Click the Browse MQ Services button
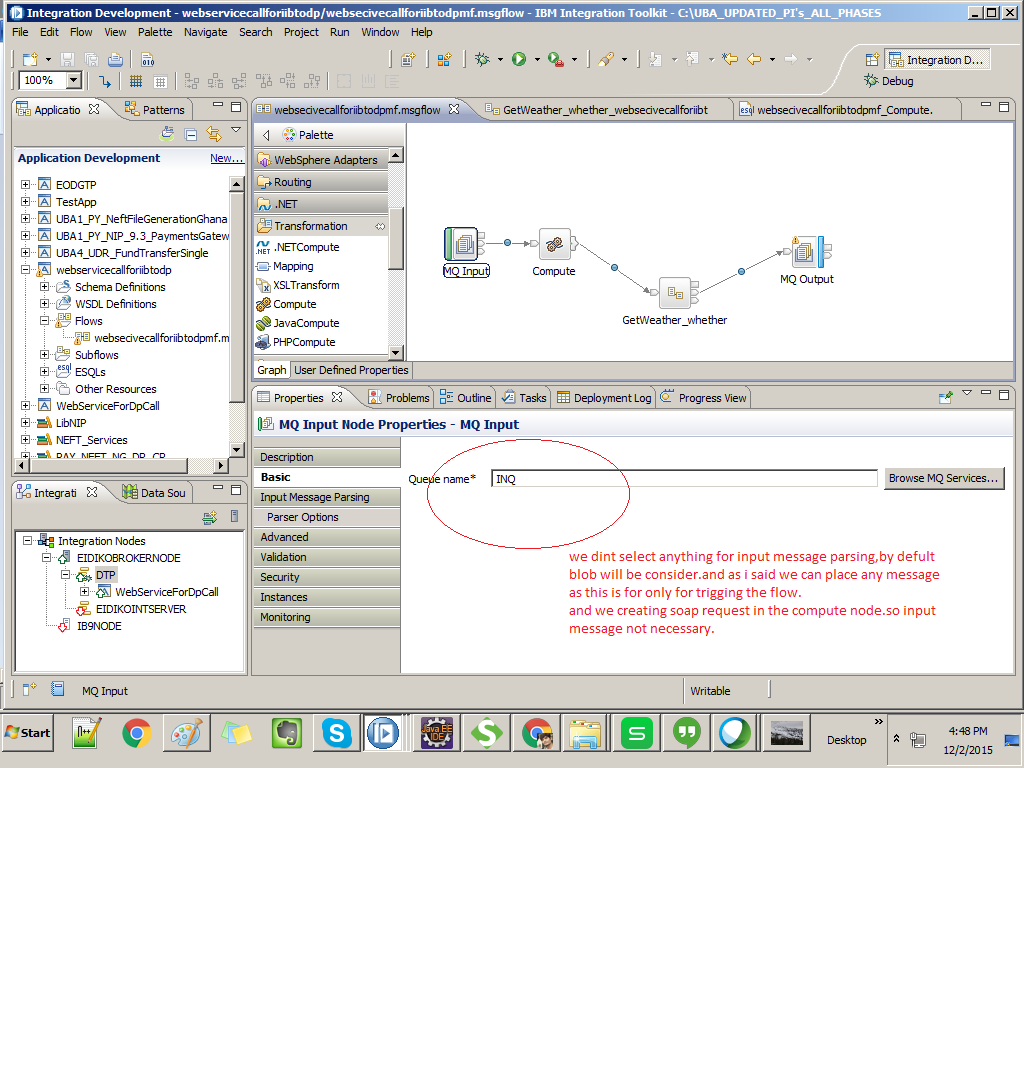Viewport: 1024px width, 1072px height. pyautogui.click(x=943, y=478)
